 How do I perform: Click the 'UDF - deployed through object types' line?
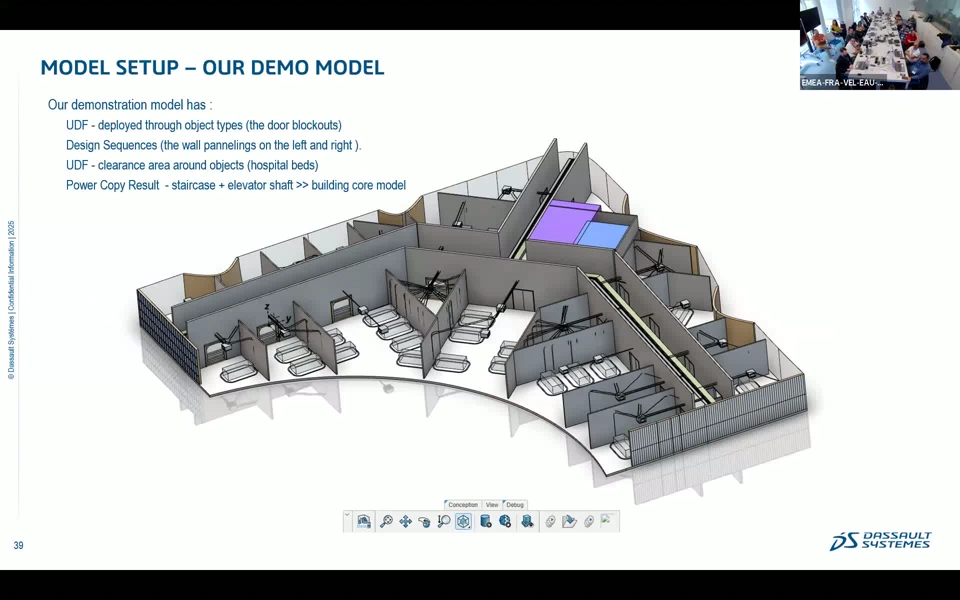coord(204,125)
